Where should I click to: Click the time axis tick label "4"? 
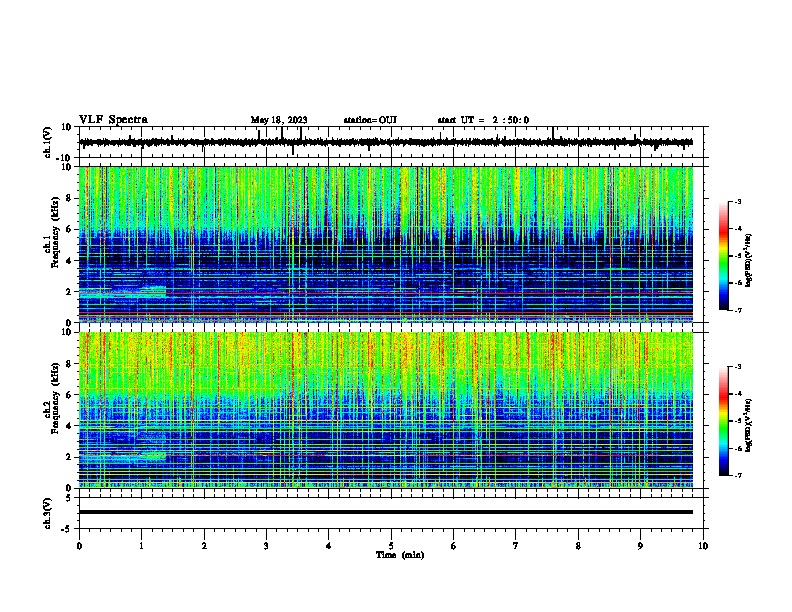click(329, 546)
